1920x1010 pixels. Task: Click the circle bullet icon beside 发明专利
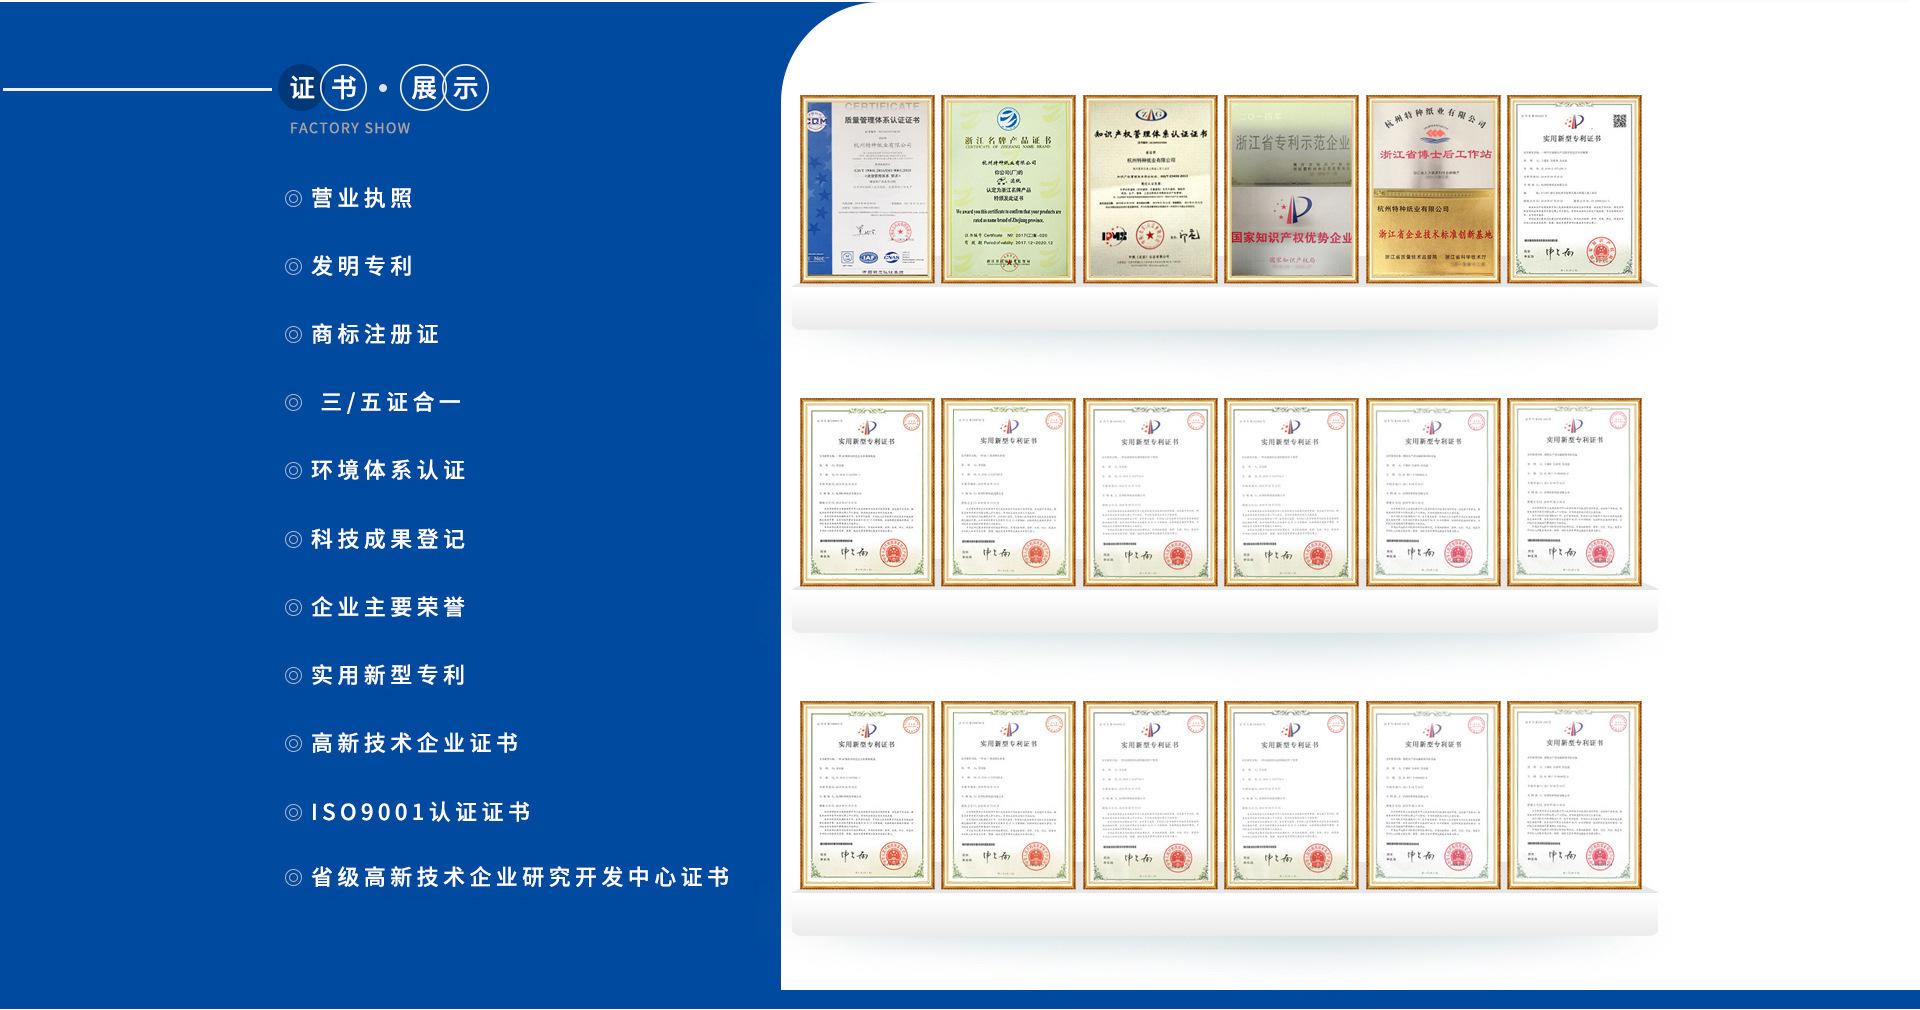tap(293, 267)
